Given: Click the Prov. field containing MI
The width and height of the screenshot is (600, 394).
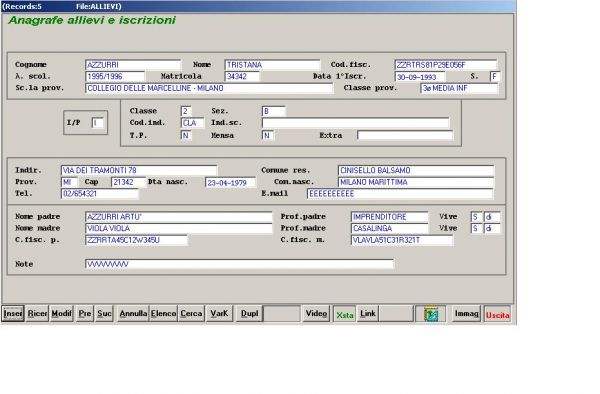Looking at the screenshot, I should point(69,182).
